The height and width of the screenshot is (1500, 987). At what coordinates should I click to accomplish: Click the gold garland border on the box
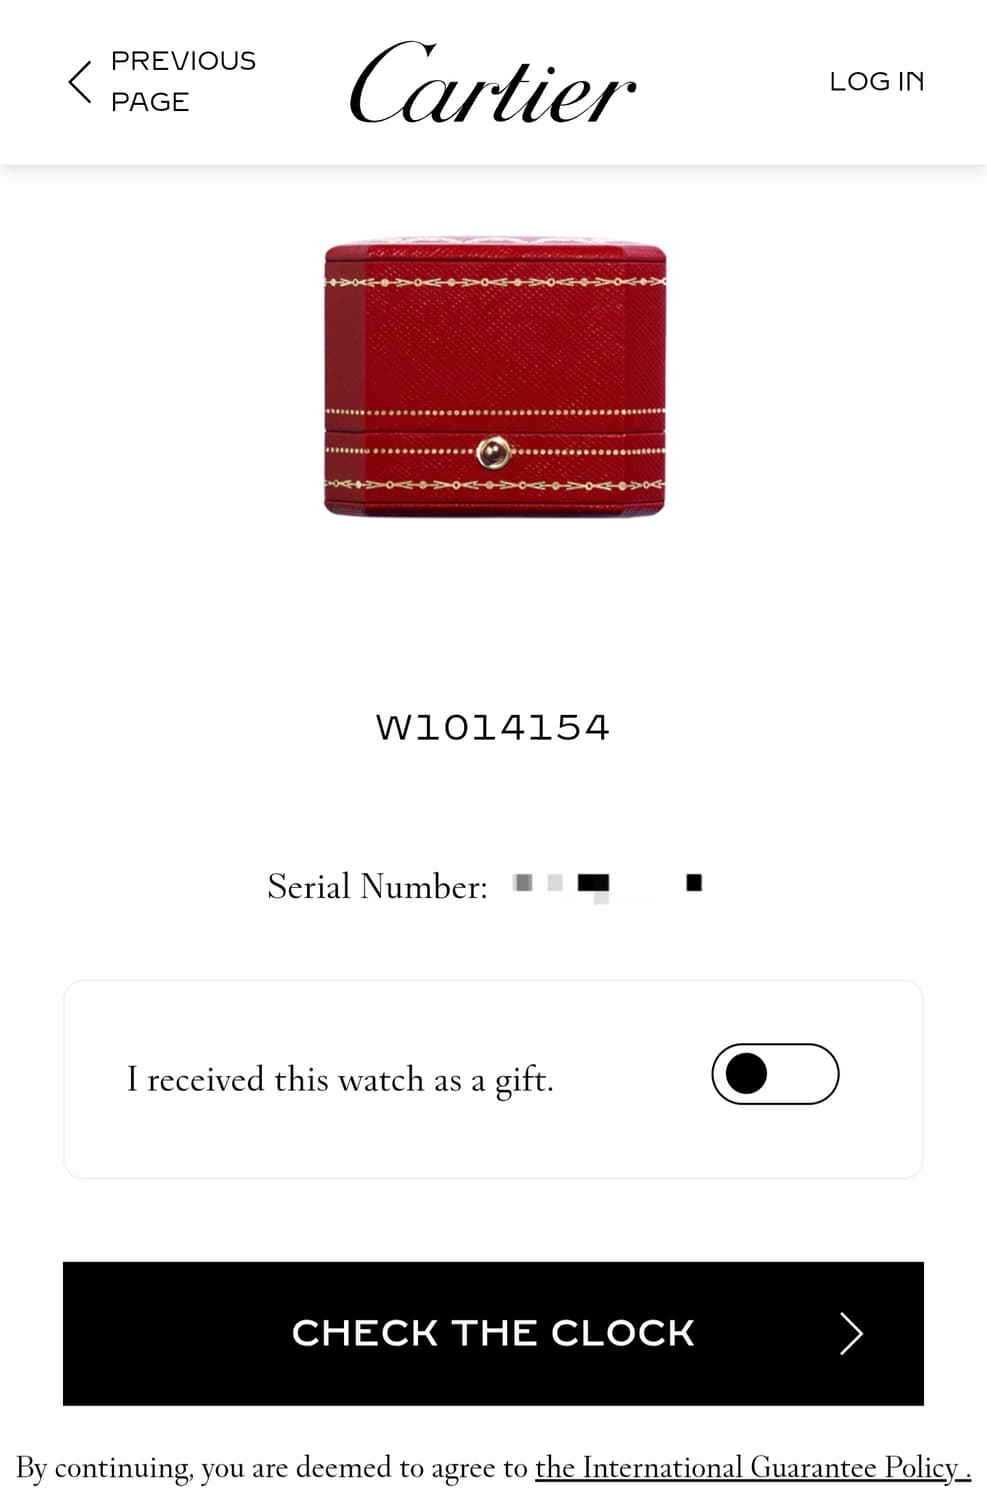coord(495,282)
